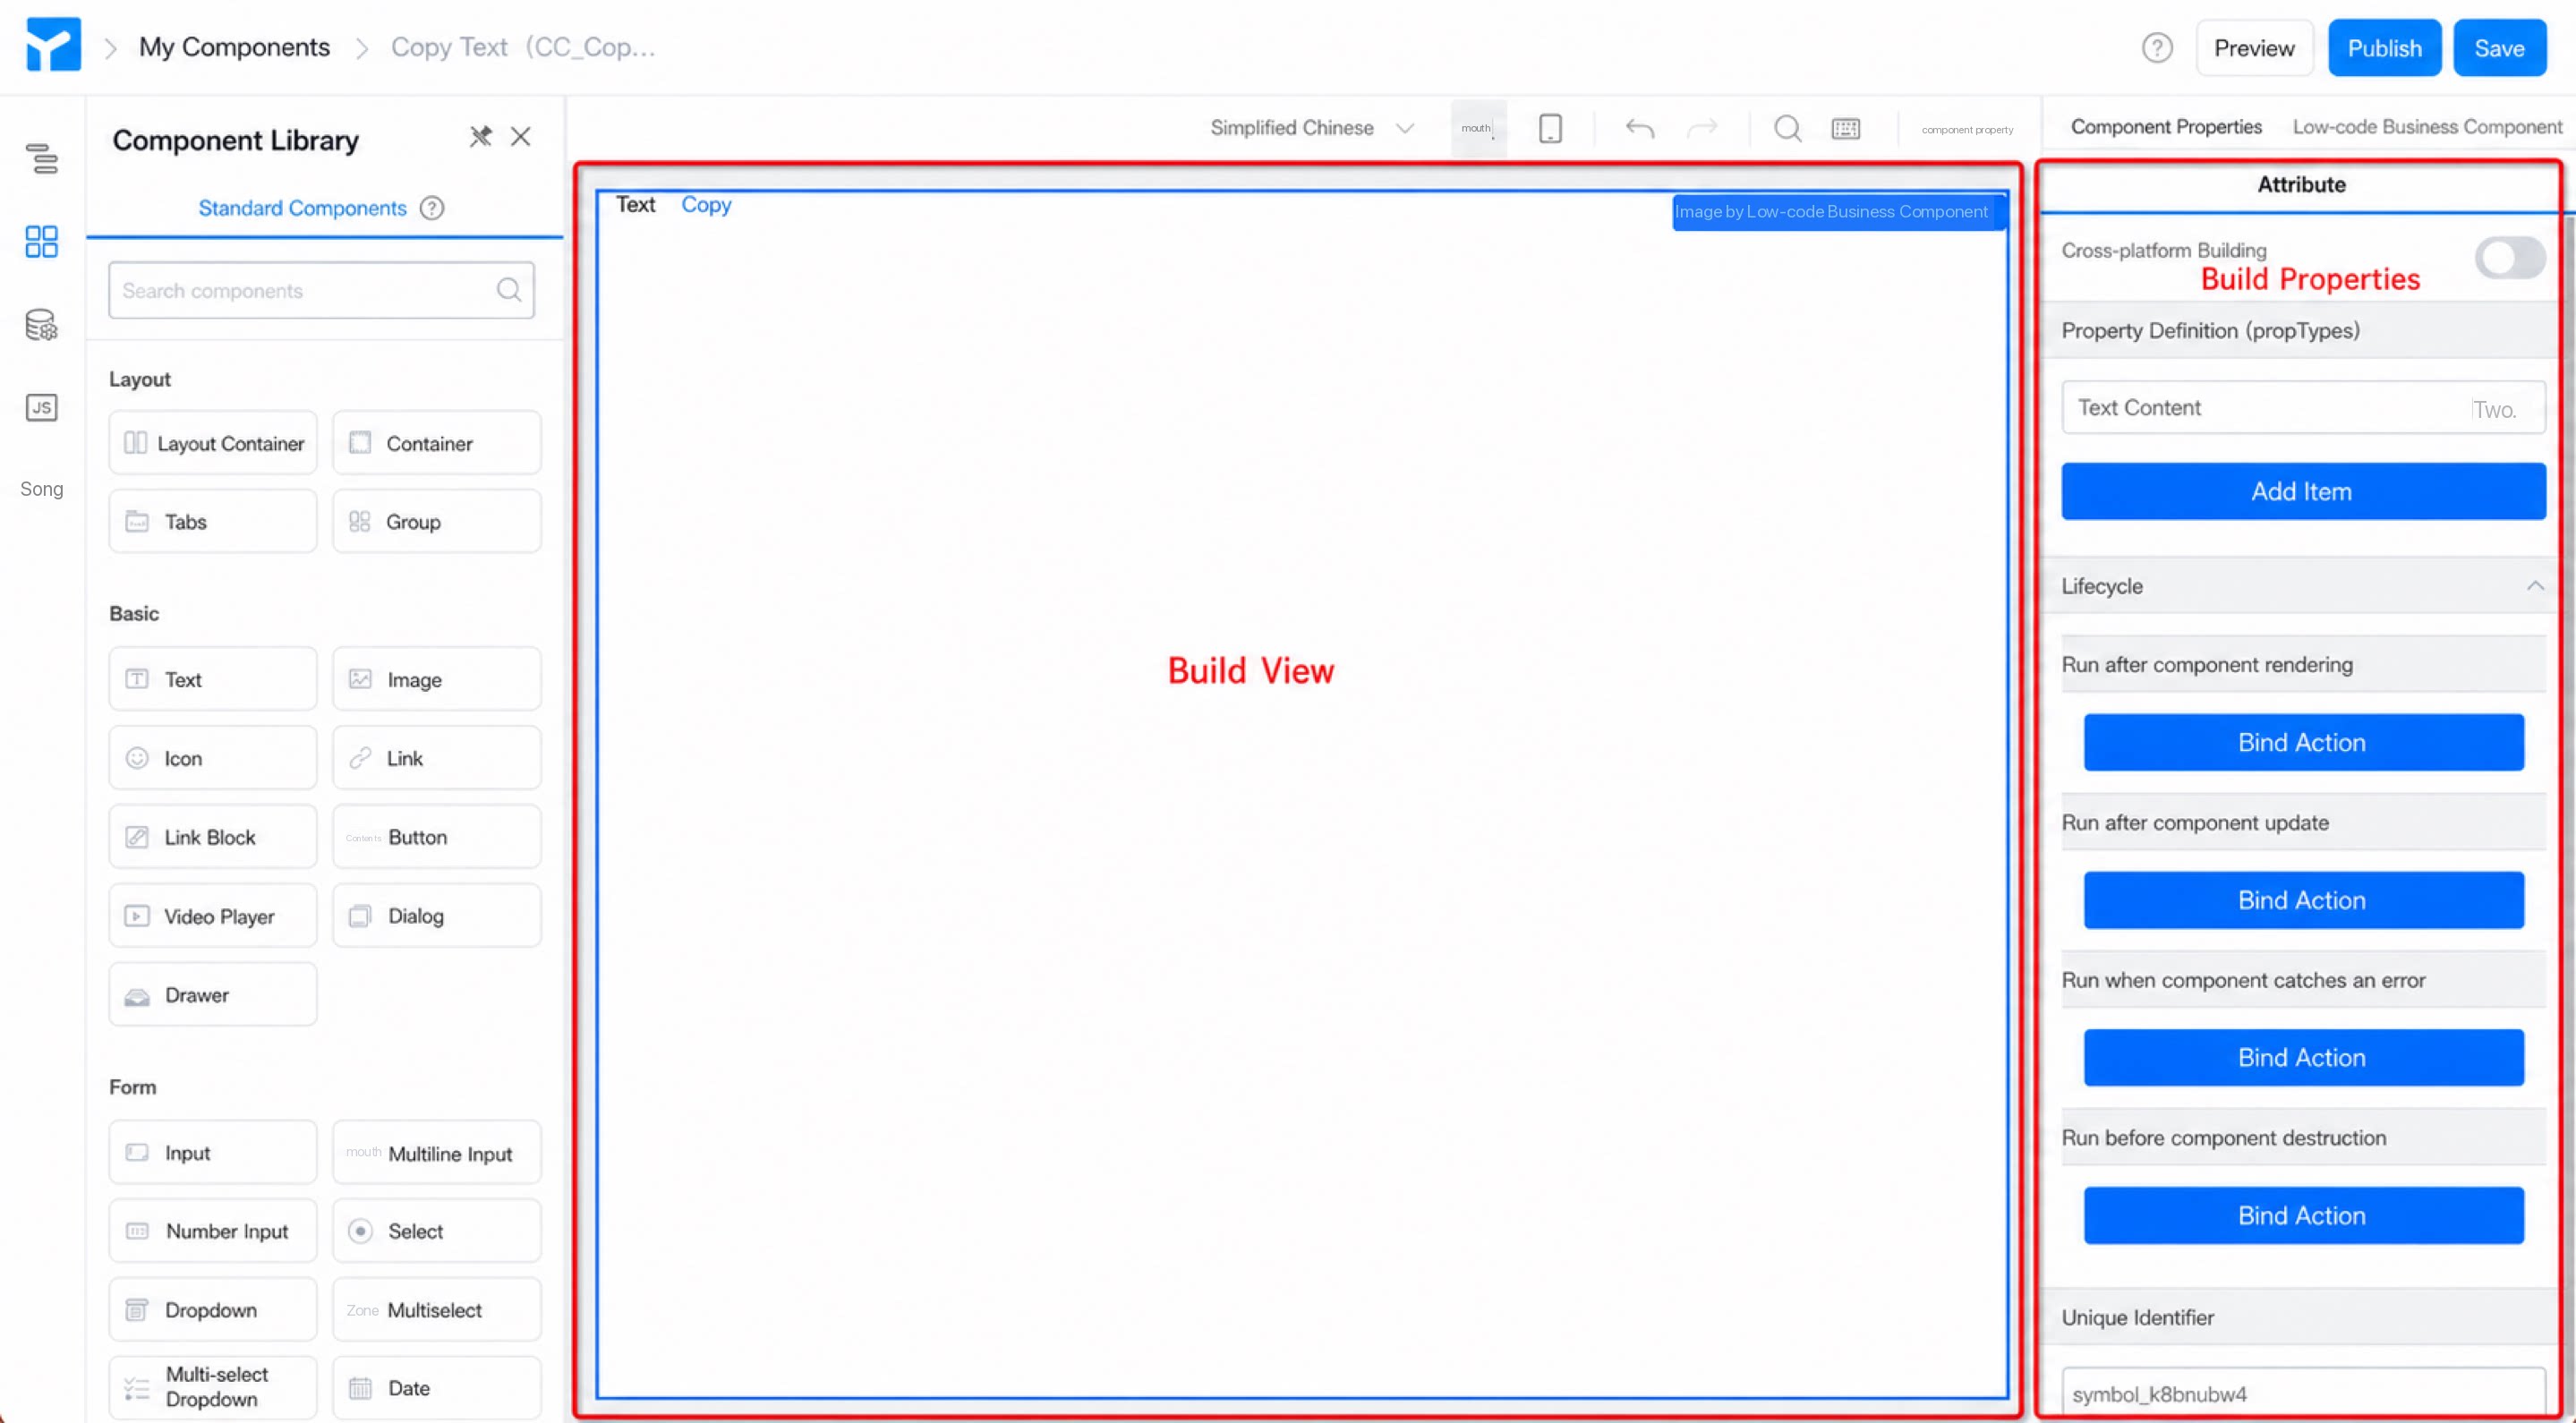Bind action for run after component rendering

click(2303, 742)
